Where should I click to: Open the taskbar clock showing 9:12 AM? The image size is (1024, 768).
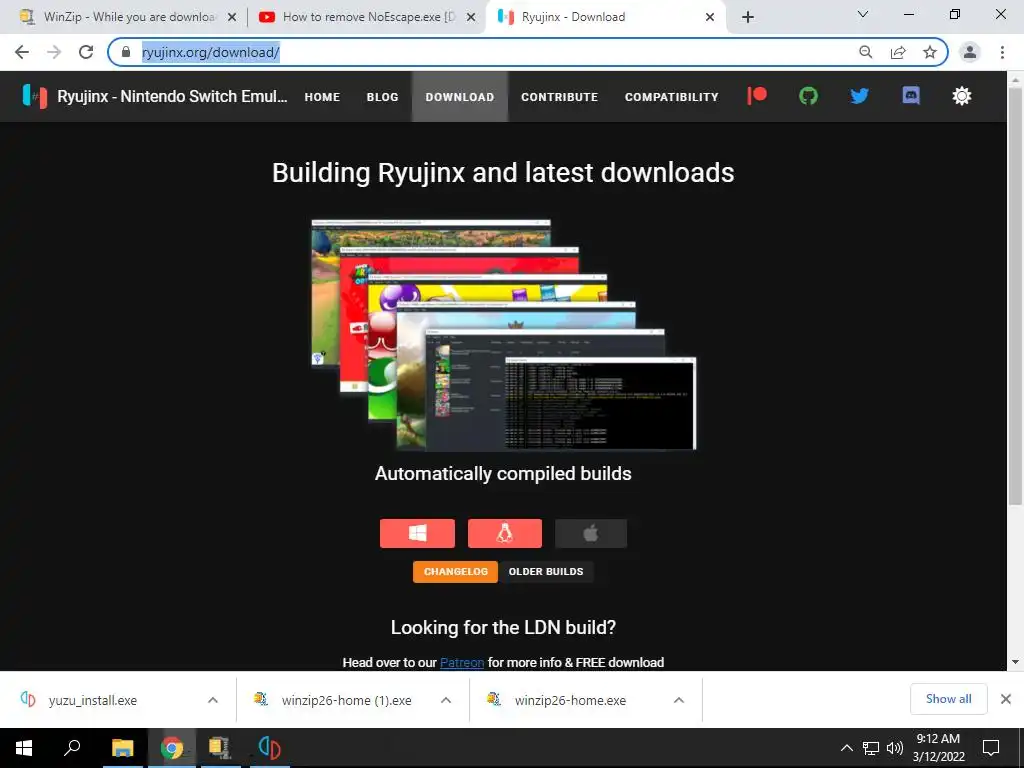point(938,748)
